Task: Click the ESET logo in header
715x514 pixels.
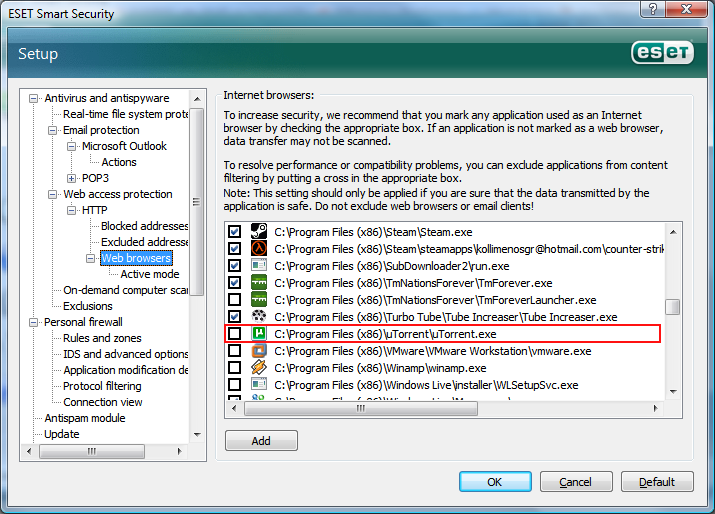Action: (x=662, y=53)
